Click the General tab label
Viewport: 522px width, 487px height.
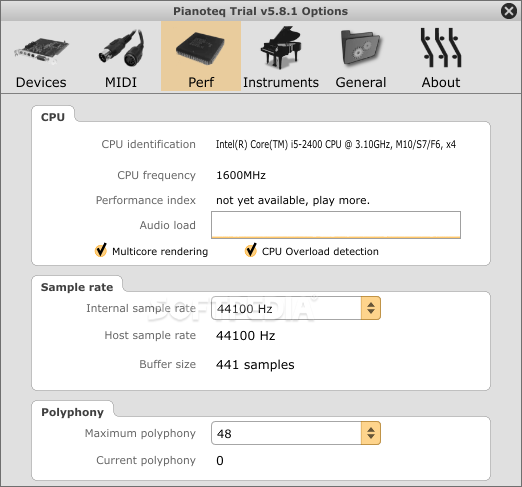361,82
